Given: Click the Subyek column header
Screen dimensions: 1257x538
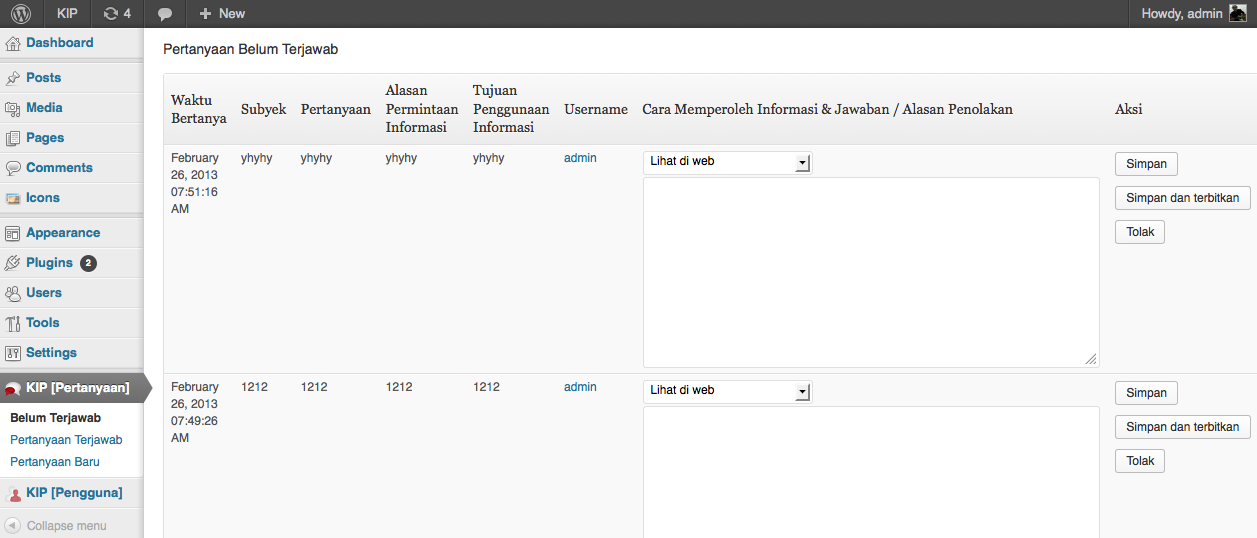Looking at the screenshot, I should (264, 109).
